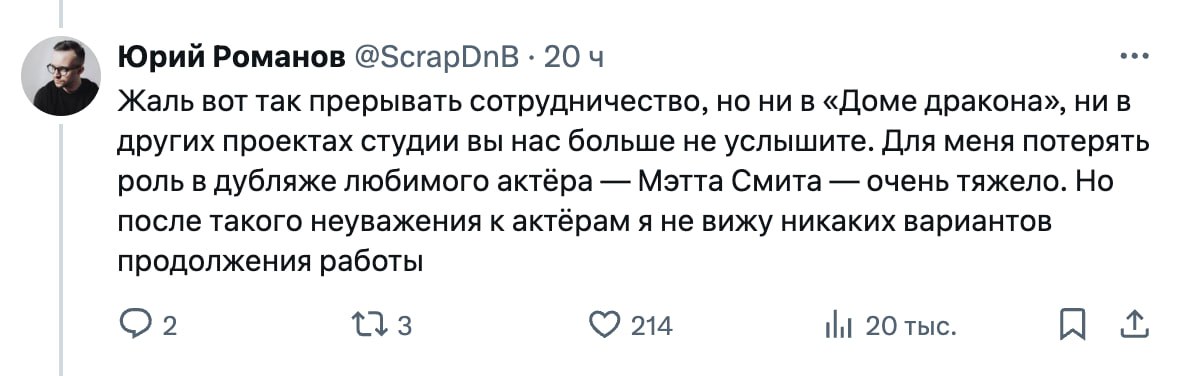Viewport: 1182px width, 376px height.
Task: Open the three-dot more options menu
Action: pyautogui.click(x=1135, y=57)
